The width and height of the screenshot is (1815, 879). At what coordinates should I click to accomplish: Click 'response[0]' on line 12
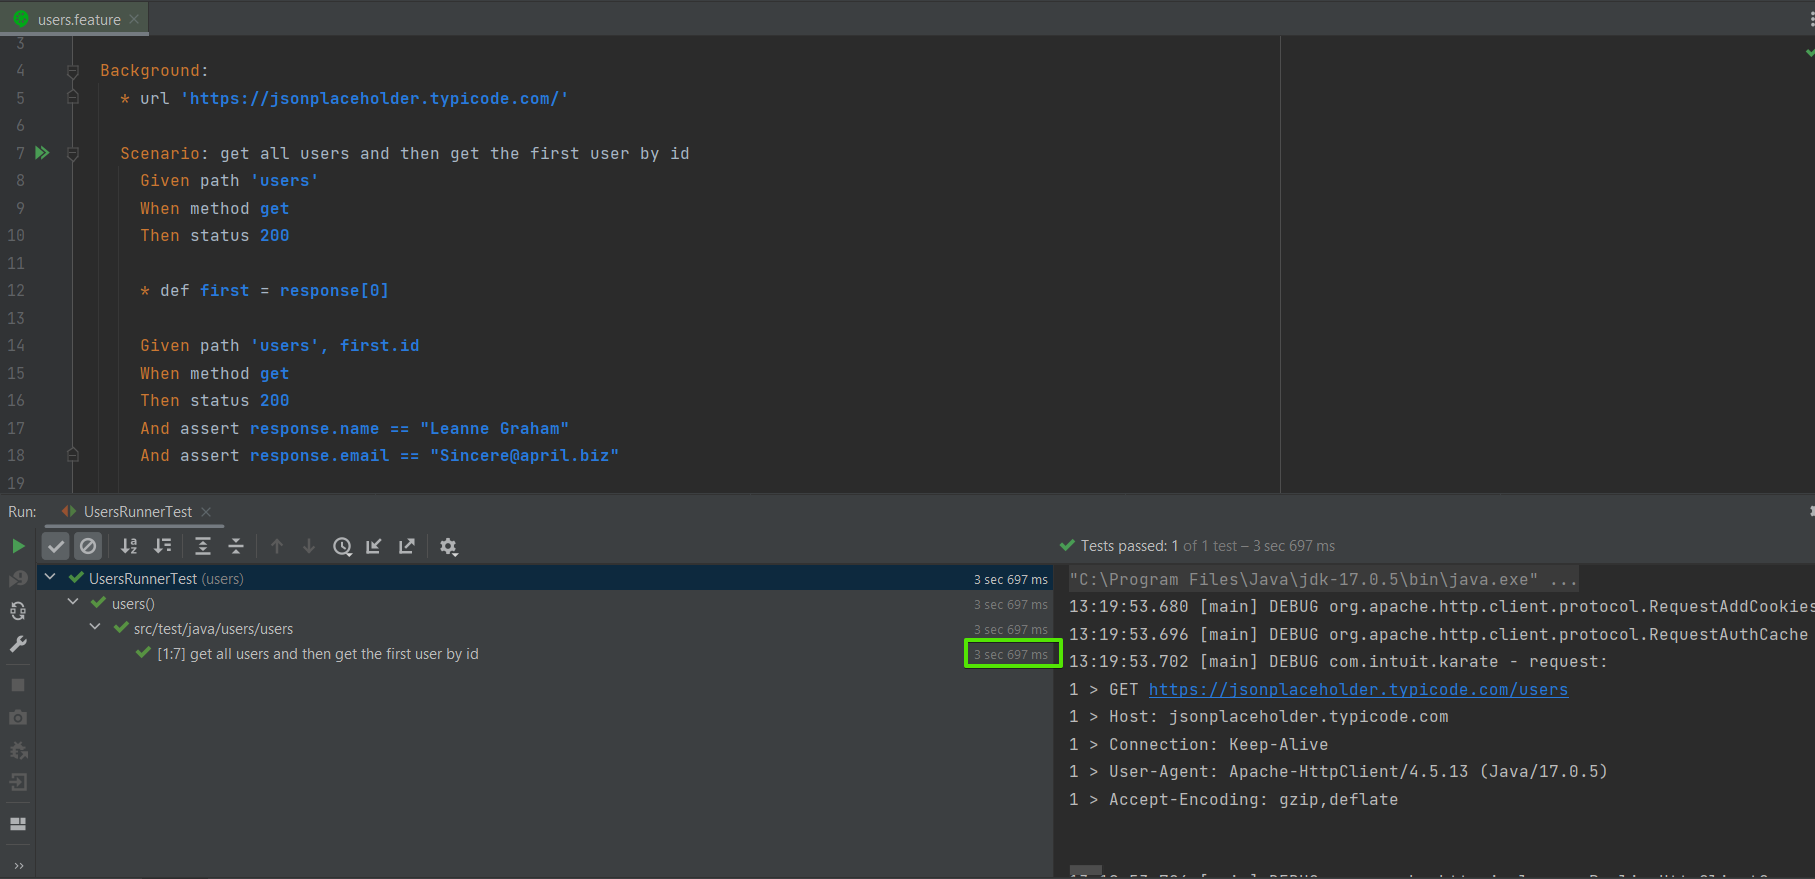click(x=334, y=290)
